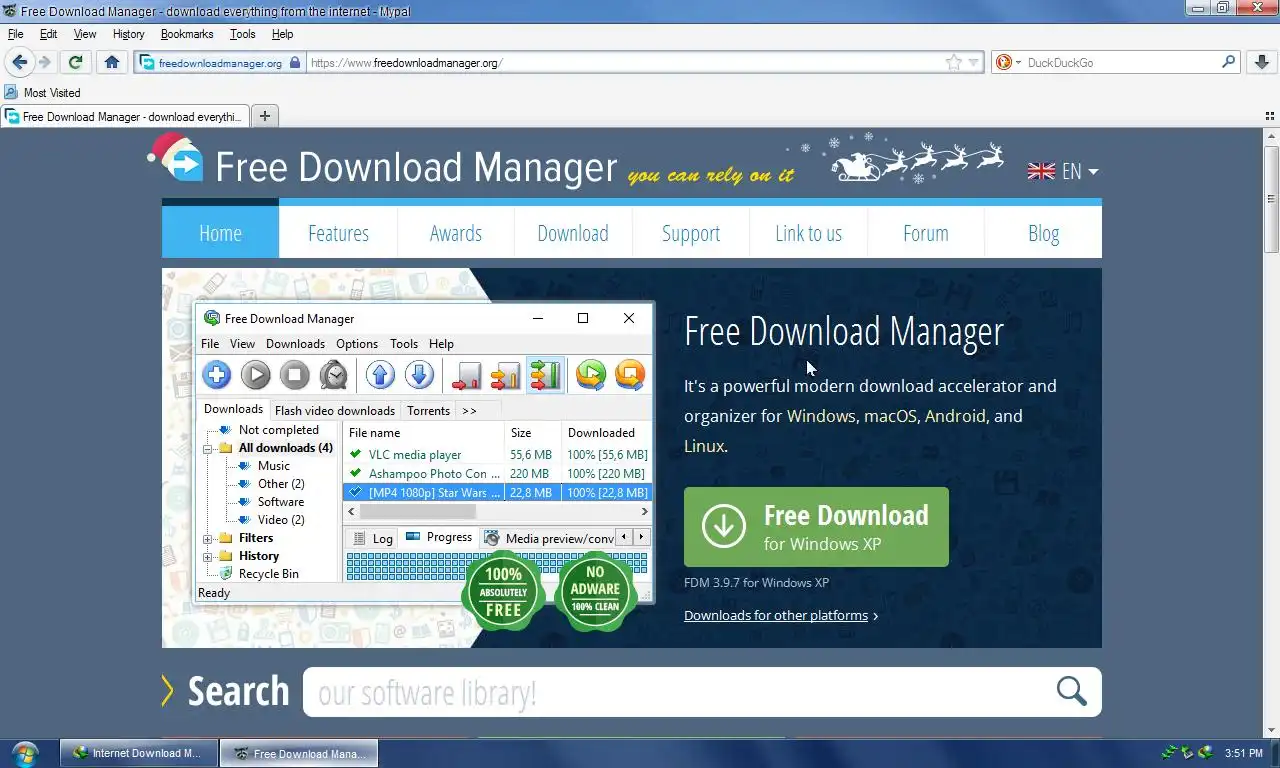
Task: Click the list all tabs button
Action: (x=1270, y=116)
